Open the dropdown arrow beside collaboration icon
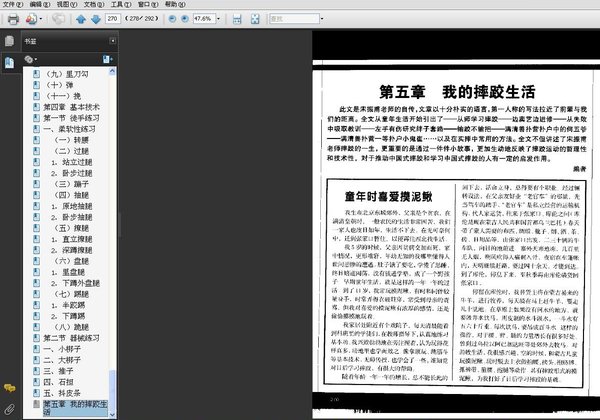The image size is (600, 420). point(41,19)
